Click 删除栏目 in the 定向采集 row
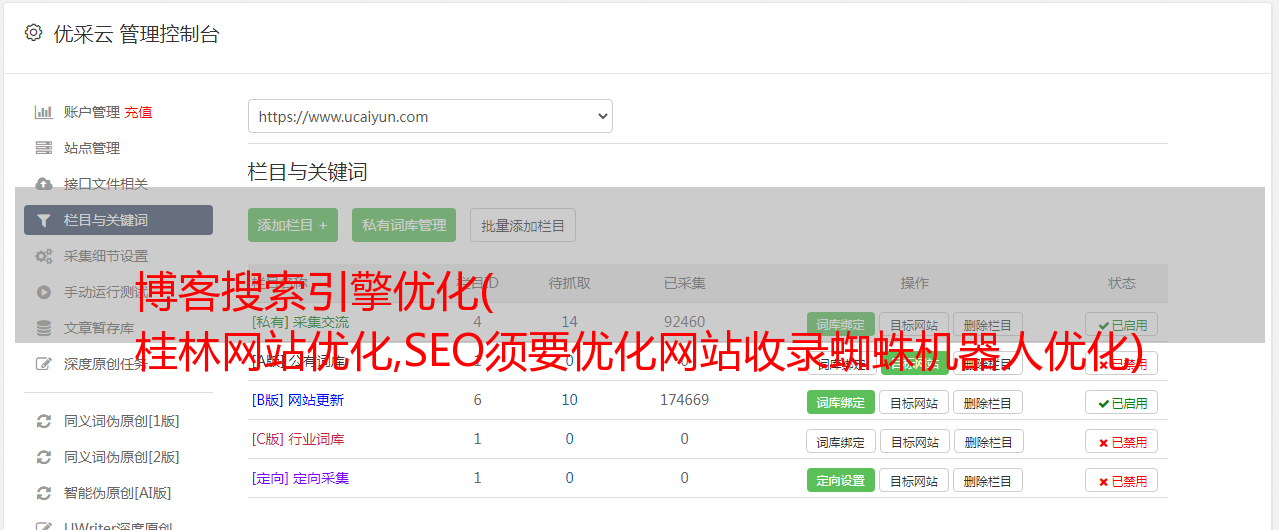 click(988, 480)
